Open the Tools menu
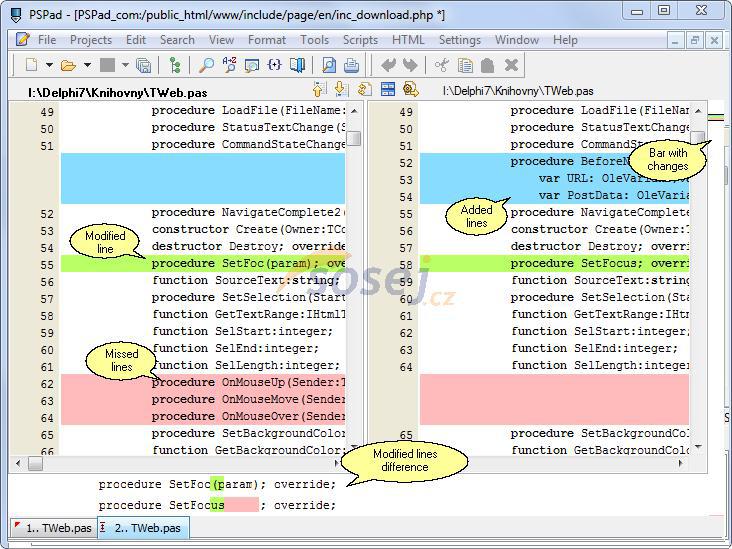This screenshot has width=732, height=549. (314, 40)
